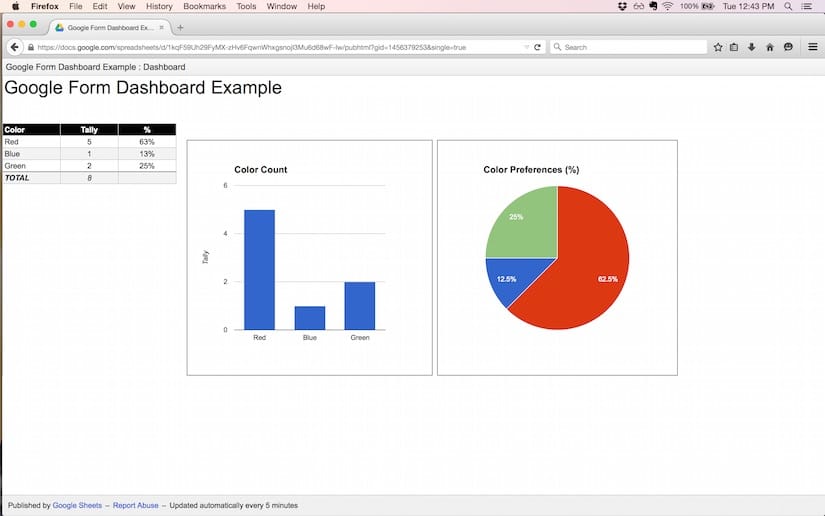This screenshot has height=516, width=825.
Task: Click the Color Preferences (%) chart title
Action: [531, 170]
